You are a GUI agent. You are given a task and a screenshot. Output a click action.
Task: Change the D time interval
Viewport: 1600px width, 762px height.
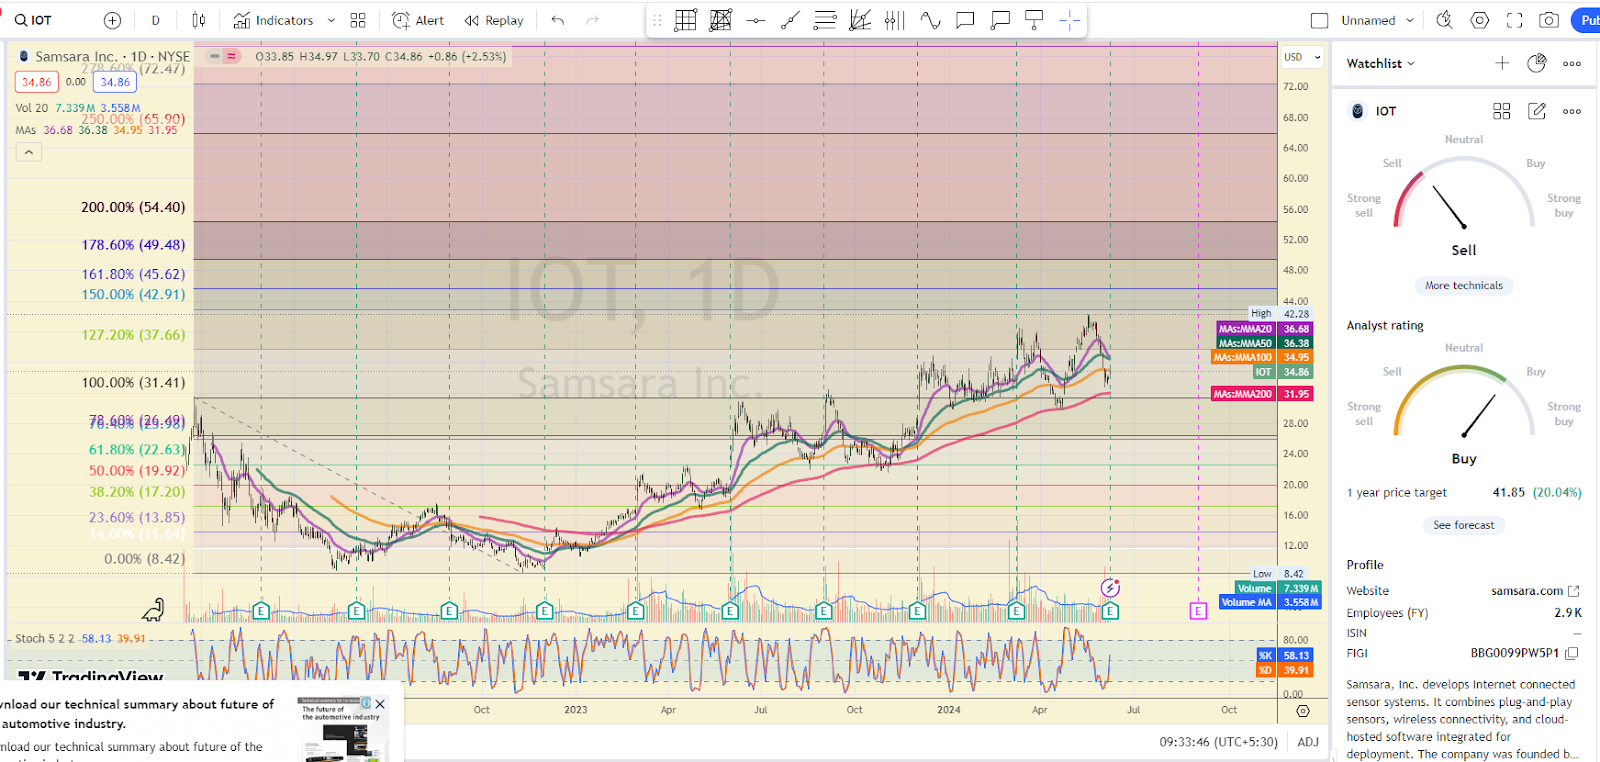tap(156, 20)
